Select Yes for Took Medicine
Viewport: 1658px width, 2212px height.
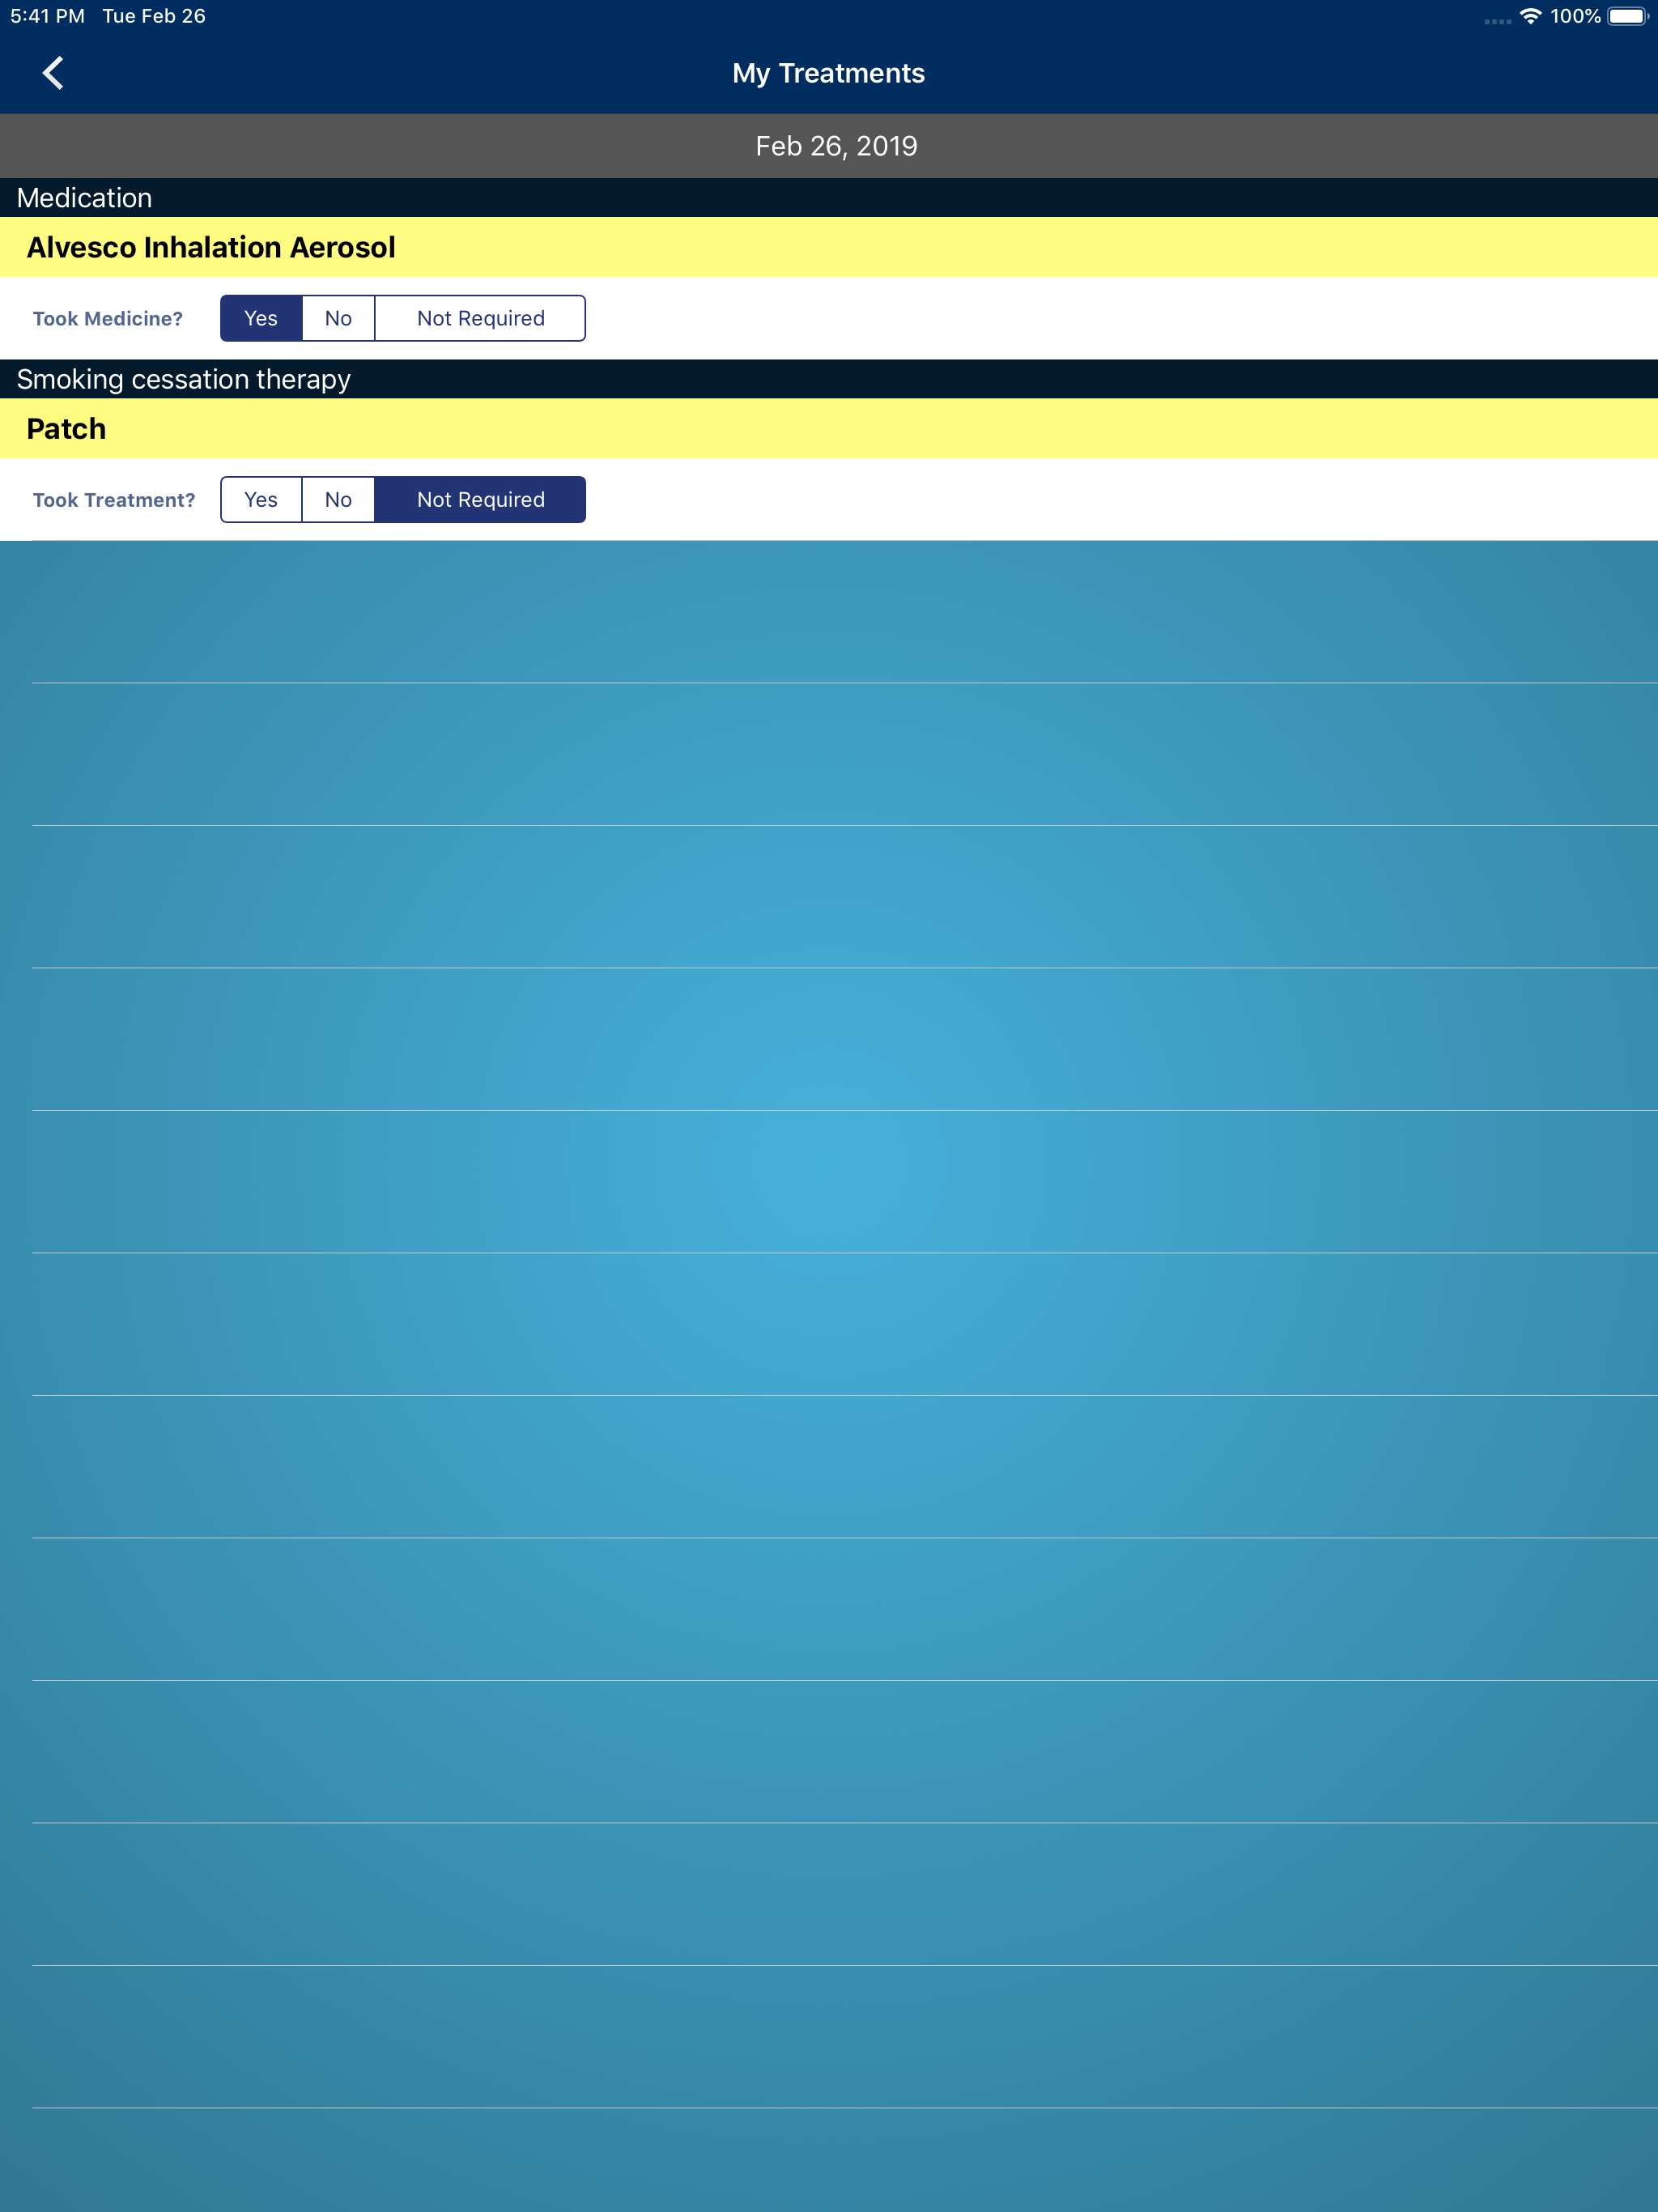point(261,318)
